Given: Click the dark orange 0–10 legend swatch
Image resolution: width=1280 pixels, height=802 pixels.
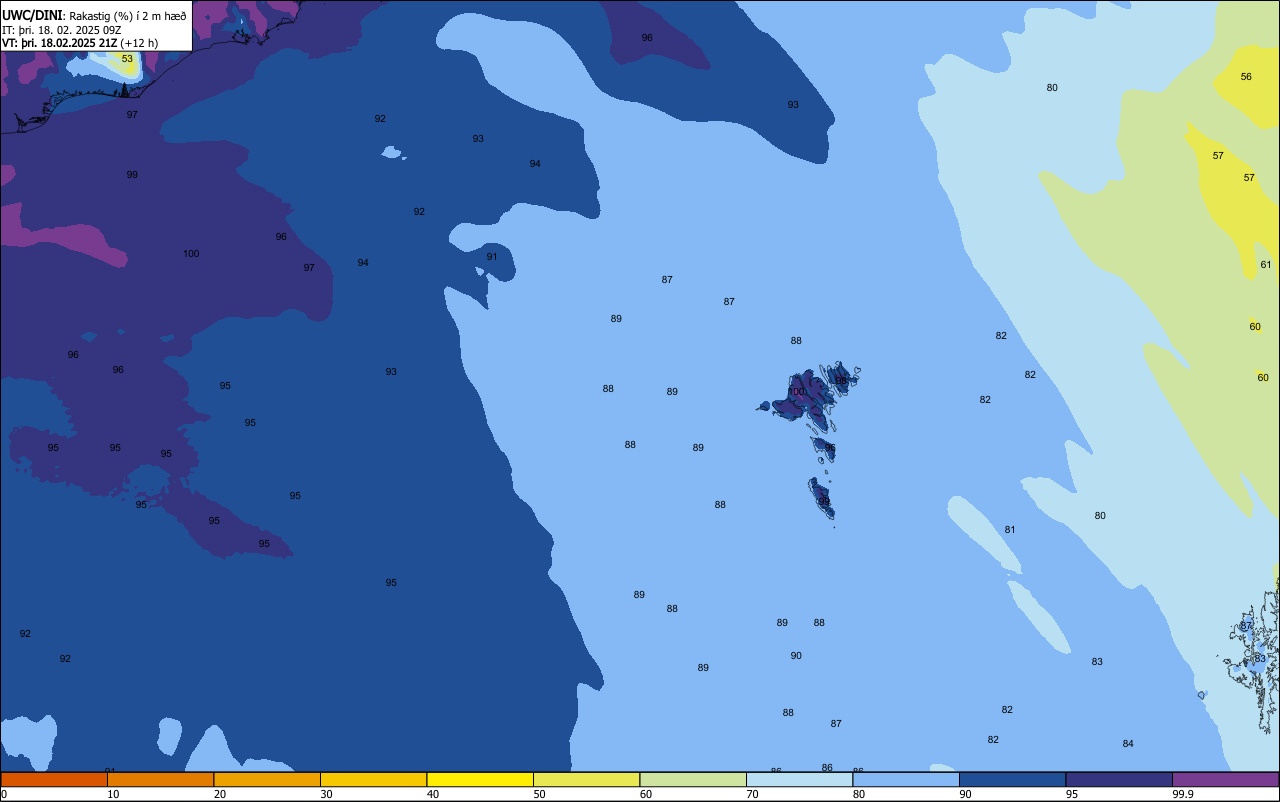Looking at the screenshot, I should pos(54,779).
